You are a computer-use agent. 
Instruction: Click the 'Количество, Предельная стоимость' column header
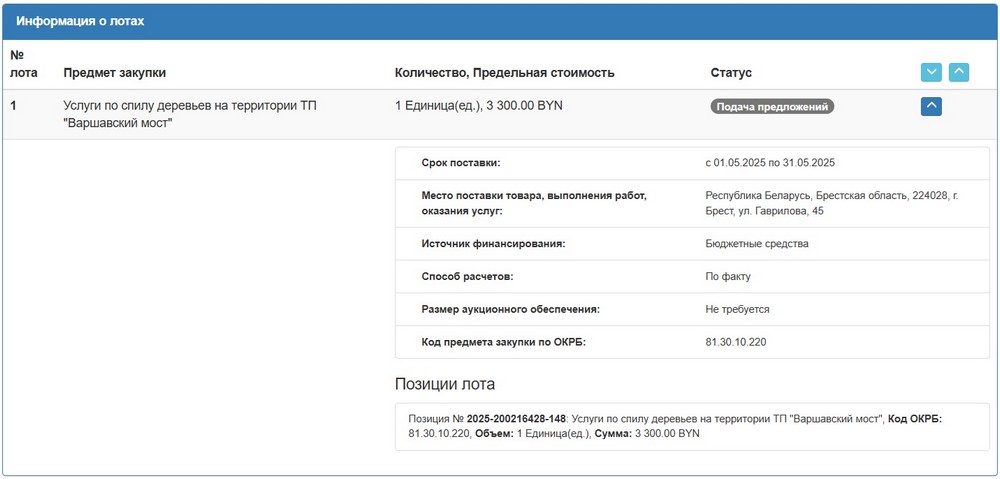(504, 73)
